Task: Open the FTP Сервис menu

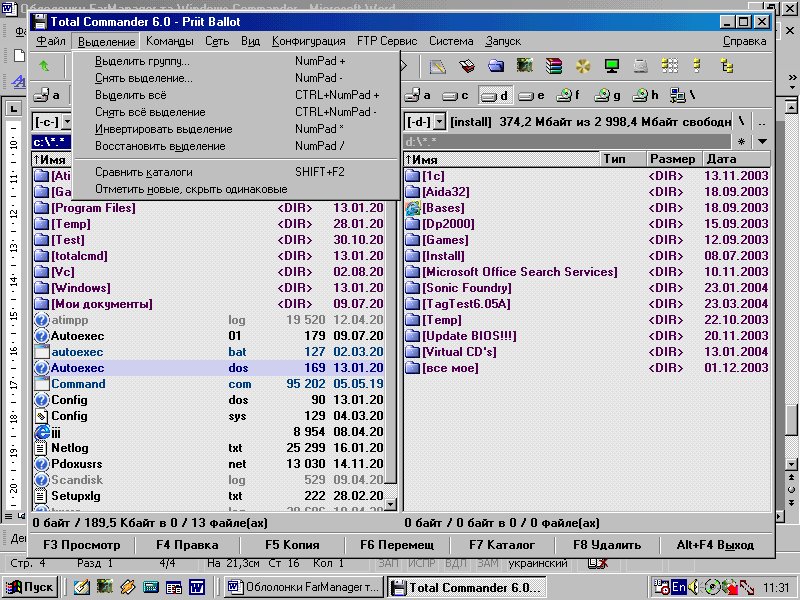Action: pos(387,41)
